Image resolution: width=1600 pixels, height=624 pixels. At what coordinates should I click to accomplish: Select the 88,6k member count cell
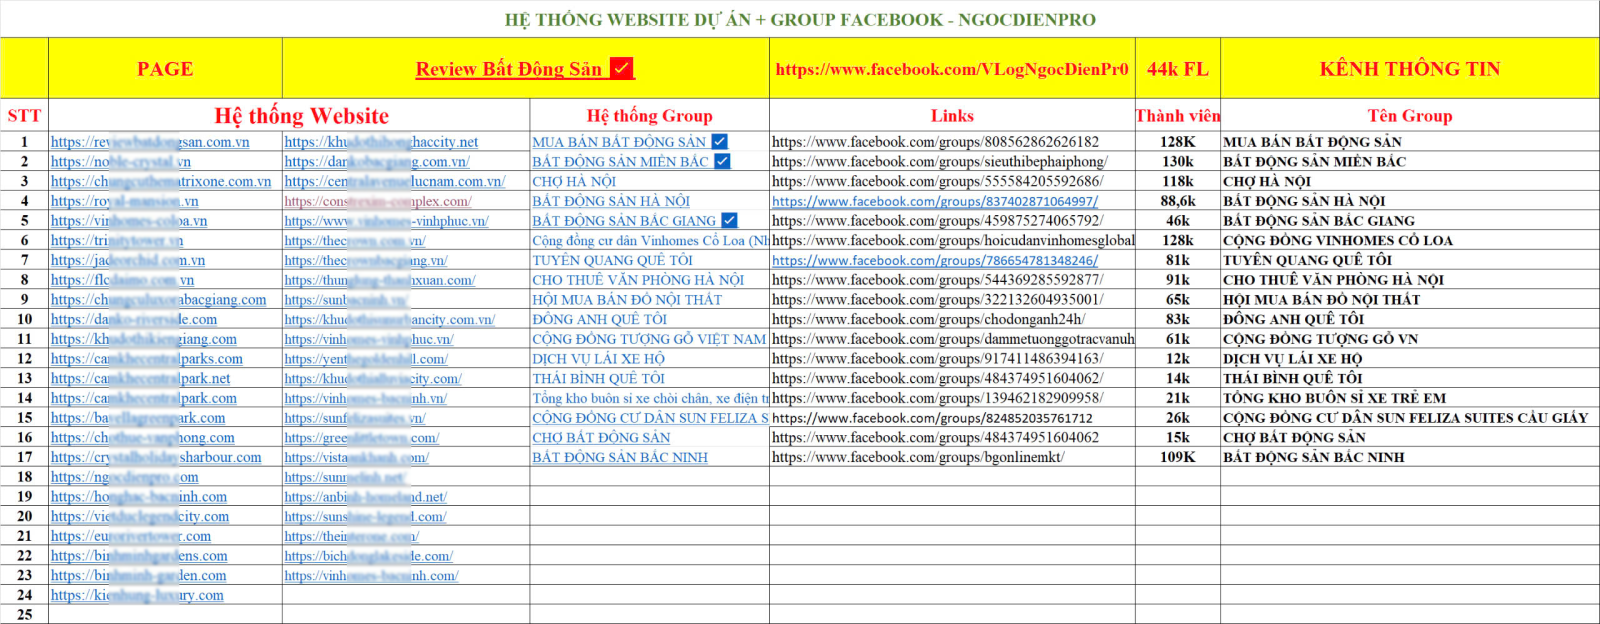1178,201
